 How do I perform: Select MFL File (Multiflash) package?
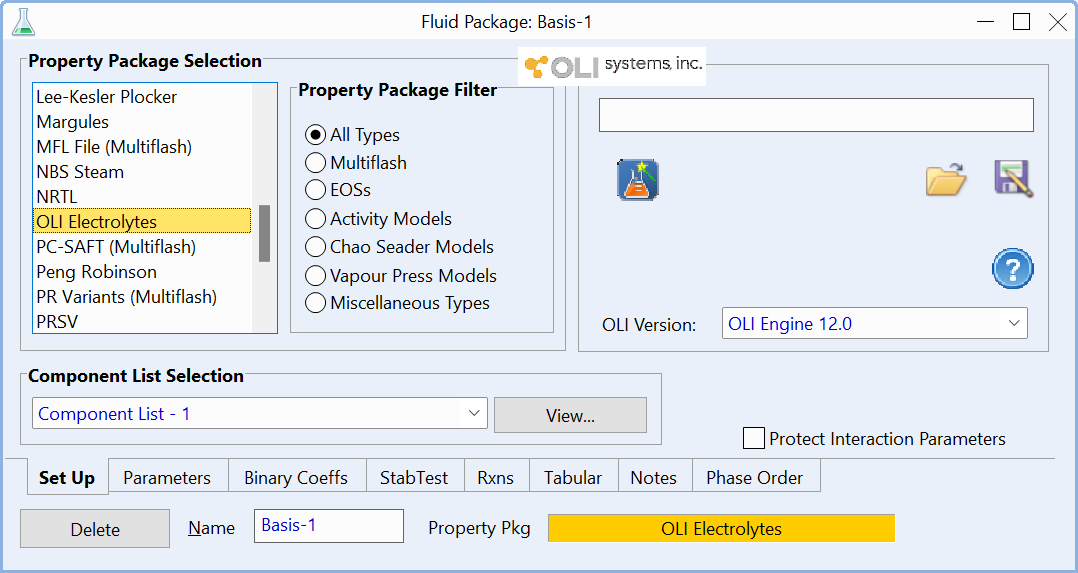coord(142,147)
